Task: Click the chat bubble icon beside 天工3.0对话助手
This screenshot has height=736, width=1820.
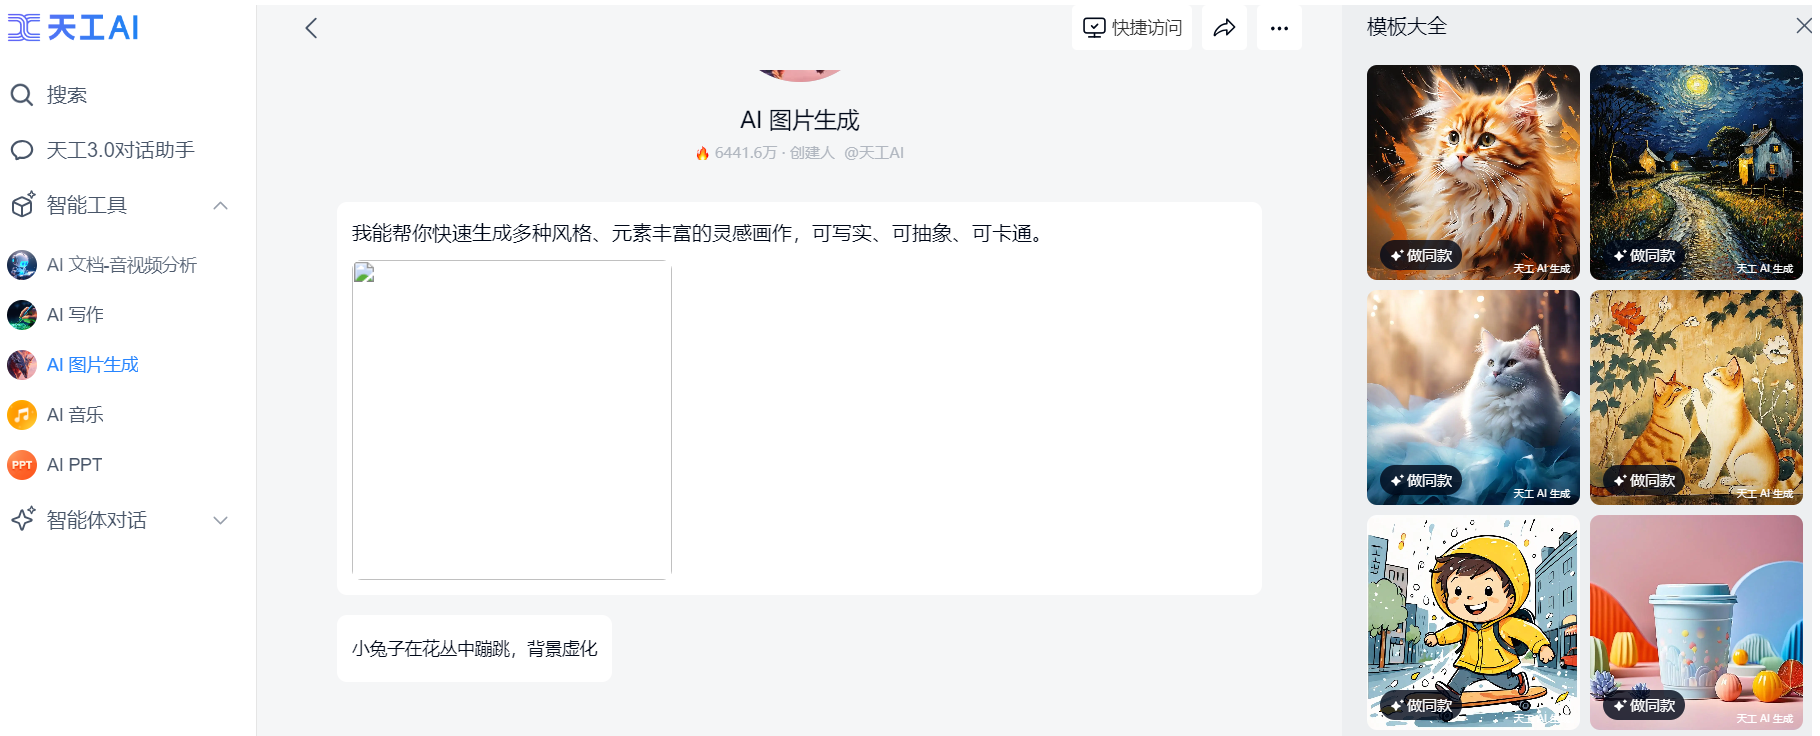Action: click(22, 150)
